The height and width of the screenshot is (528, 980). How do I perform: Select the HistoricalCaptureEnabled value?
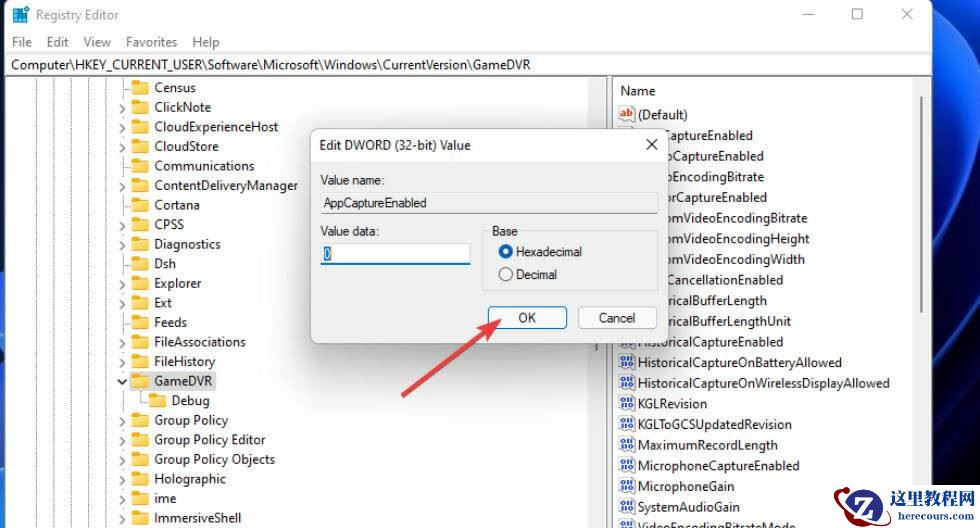710,341
